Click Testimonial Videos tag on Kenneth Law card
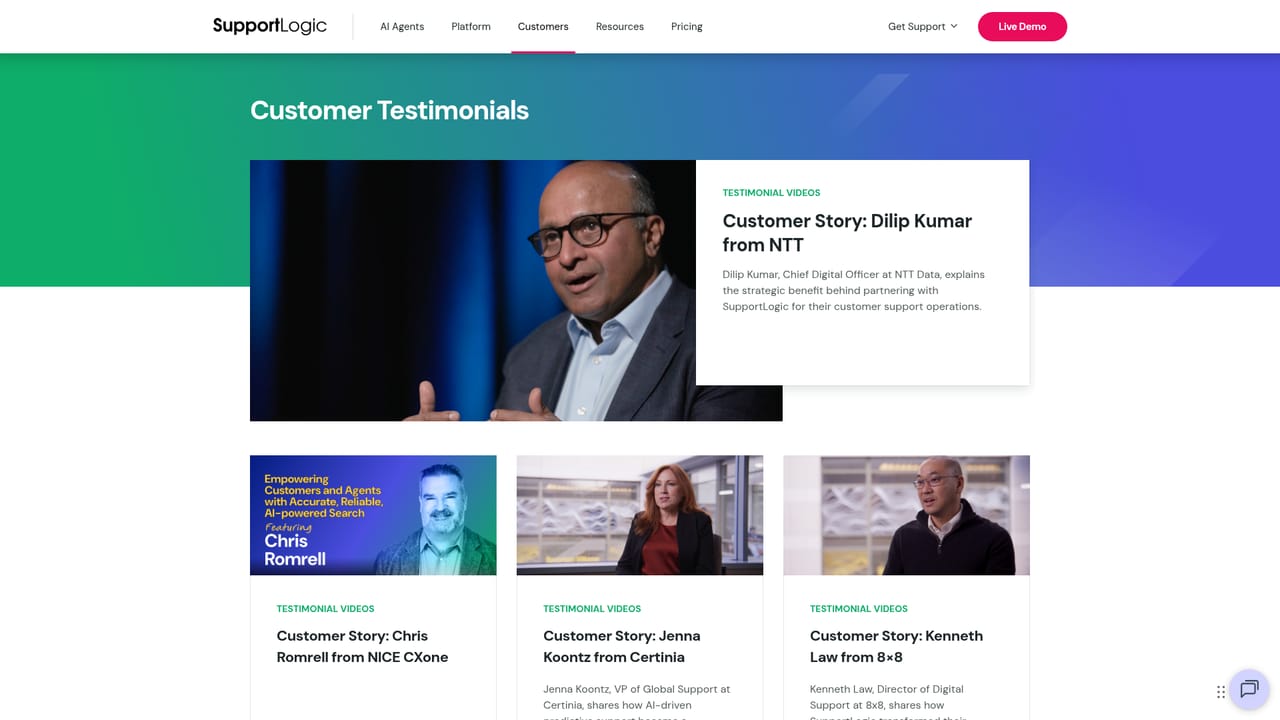Viewport: 1280px width, 720px height. [859, 609]
